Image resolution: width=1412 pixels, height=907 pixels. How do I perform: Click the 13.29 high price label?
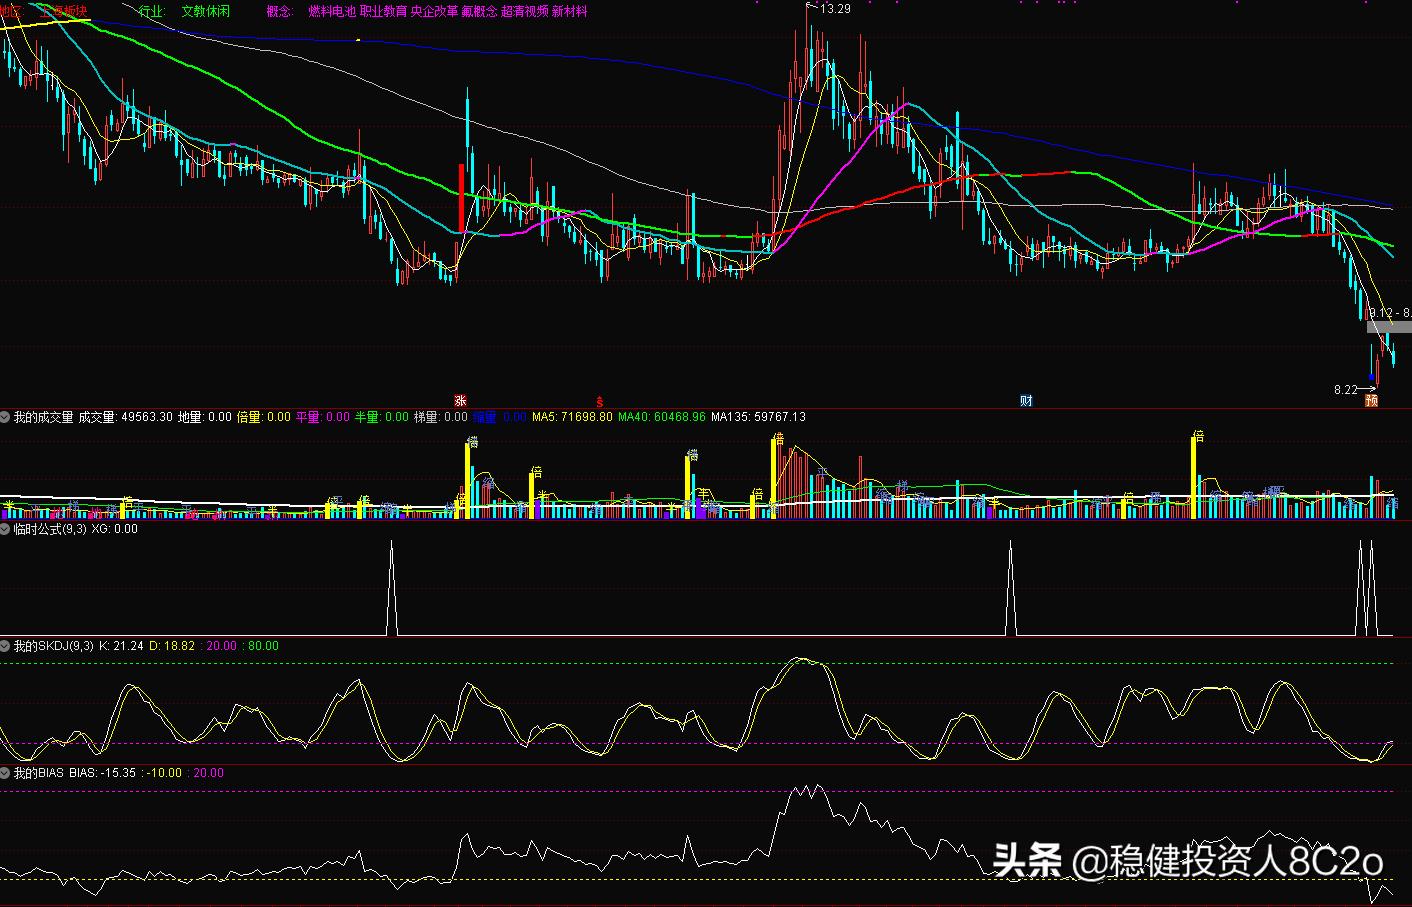click(x=836, y=9)
